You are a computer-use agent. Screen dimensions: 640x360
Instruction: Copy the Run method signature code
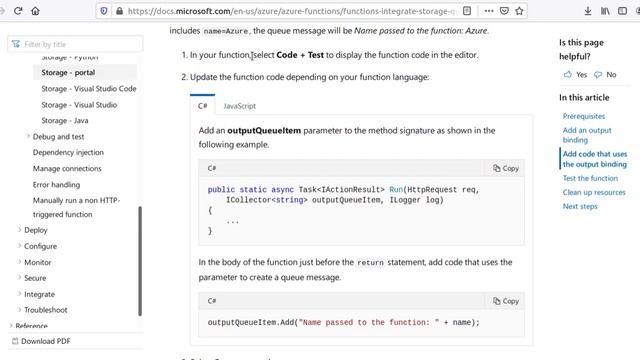pos(506,168)
